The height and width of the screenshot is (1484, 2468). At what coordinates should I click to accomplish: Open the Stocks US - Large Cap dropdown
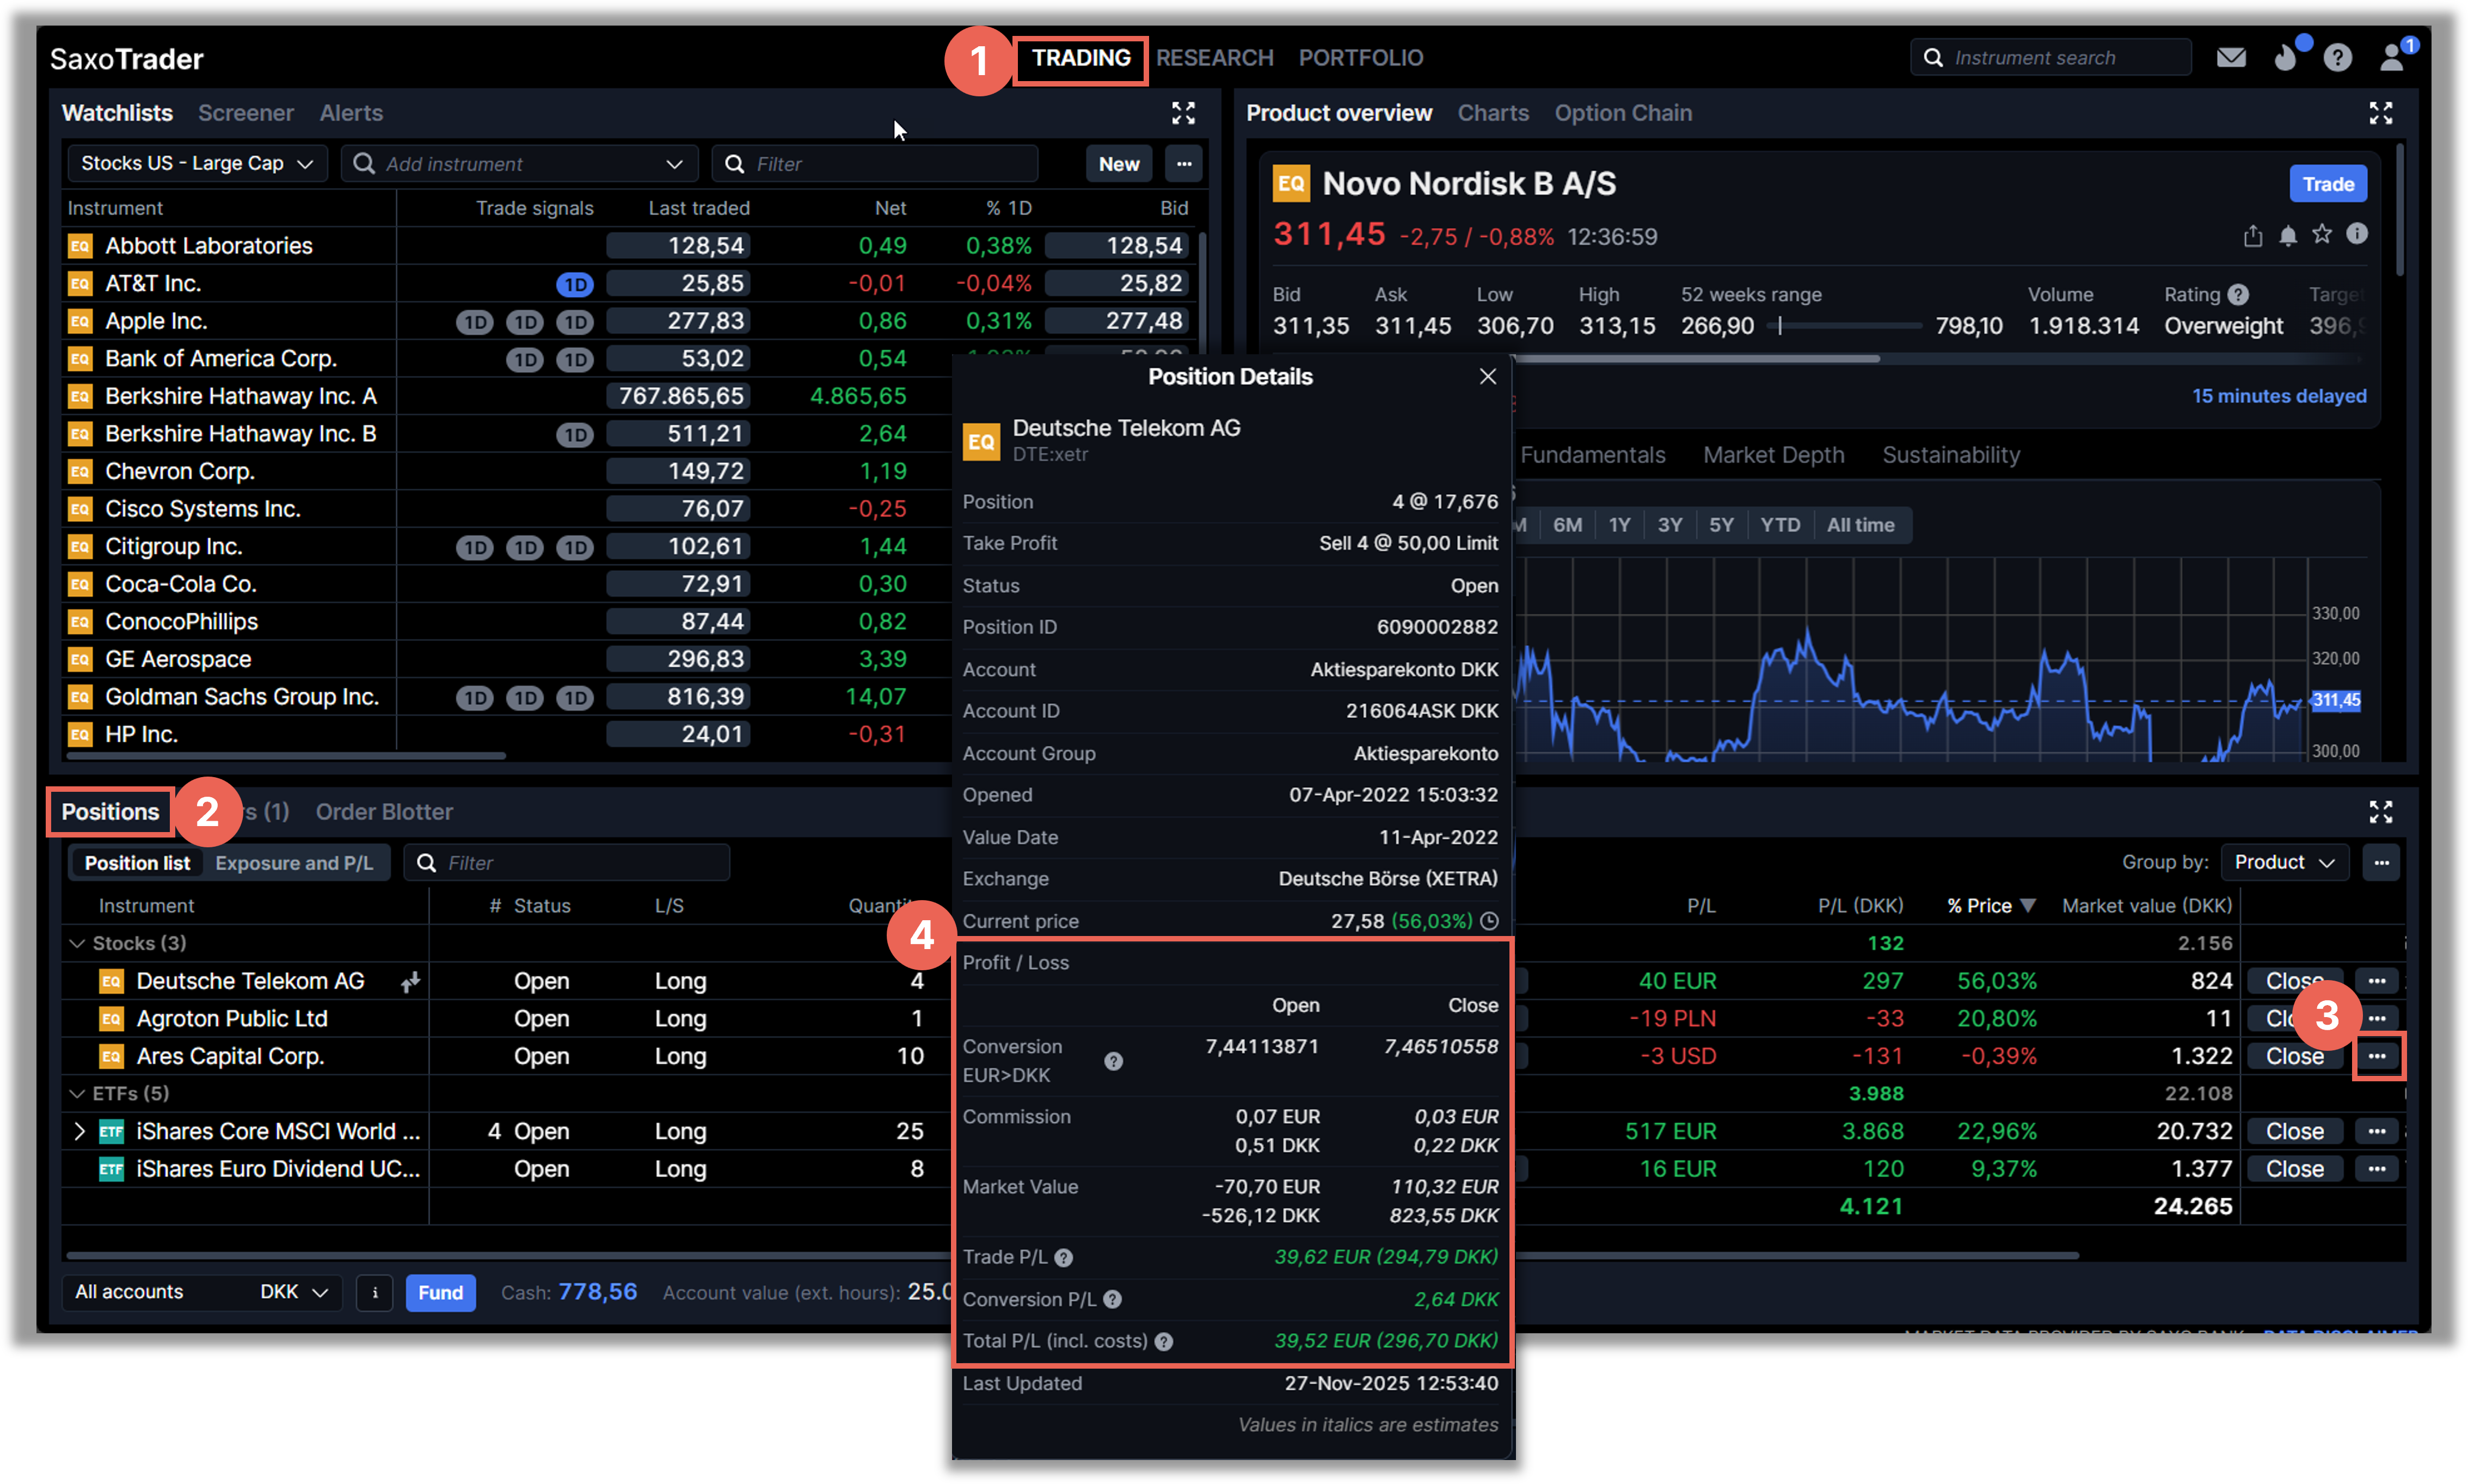[x=197, y=164]
